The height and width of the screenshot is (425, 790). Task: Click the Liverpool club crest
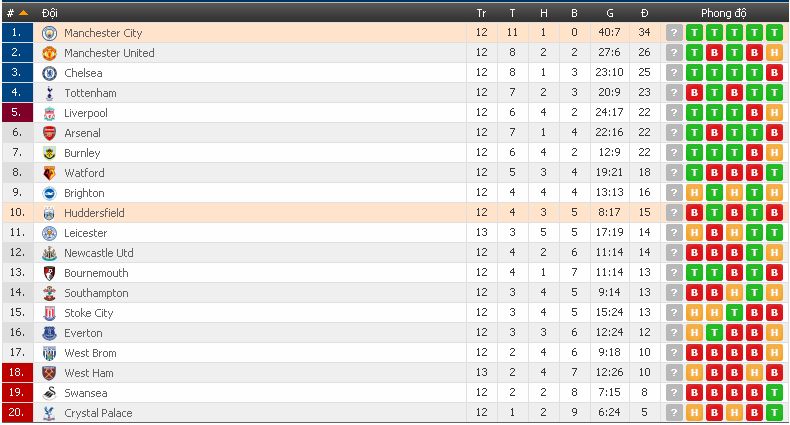tap(48, 113)
